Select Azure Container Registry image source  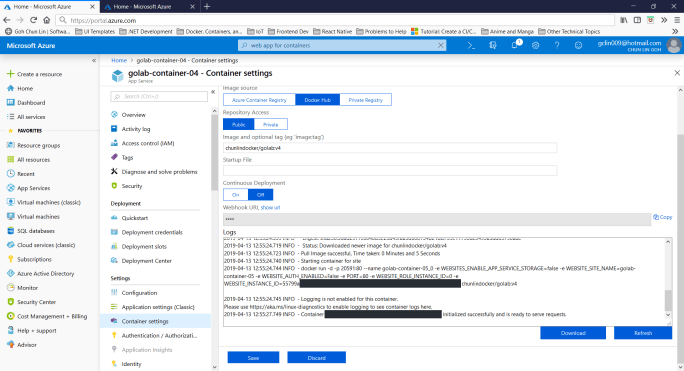coord(259,100)
